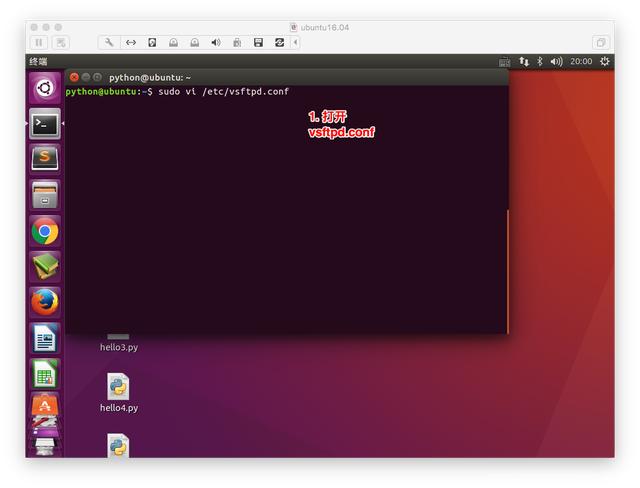Click the hello4.py file name label

click(x=119, y=408)
